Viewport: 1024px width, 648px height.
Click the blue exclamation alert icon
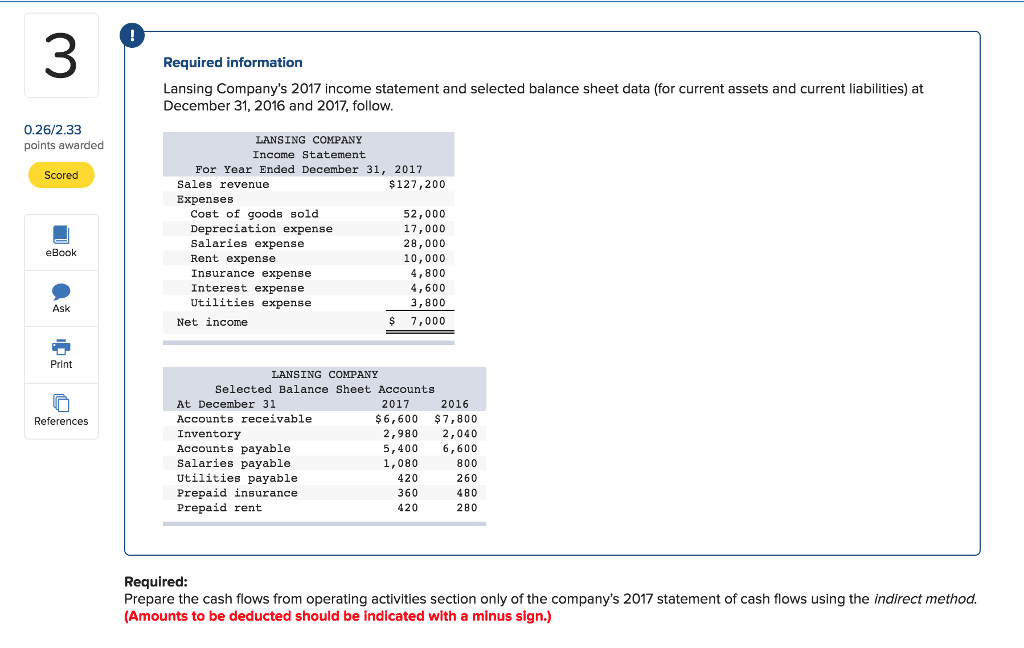point(133,35)
